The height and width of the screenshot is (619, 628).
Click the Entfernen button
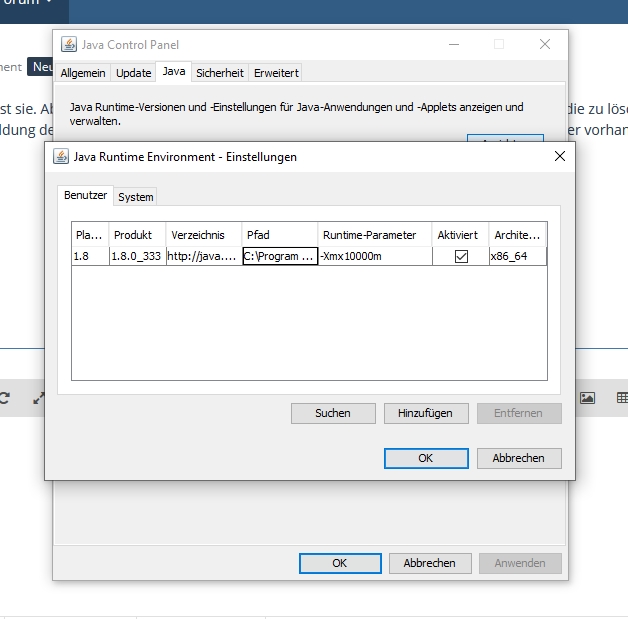coord(519,413)
